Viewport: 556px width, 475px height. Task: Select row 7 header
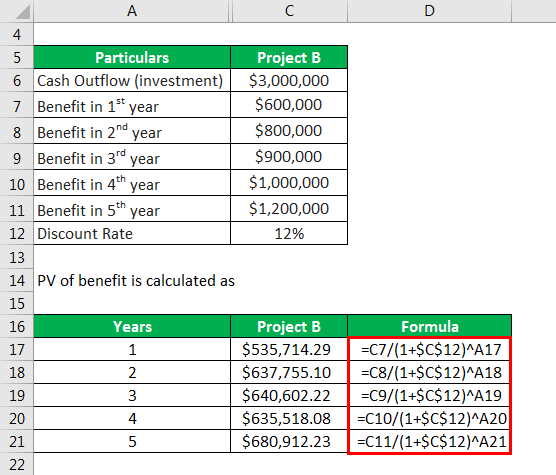point(17,105)
